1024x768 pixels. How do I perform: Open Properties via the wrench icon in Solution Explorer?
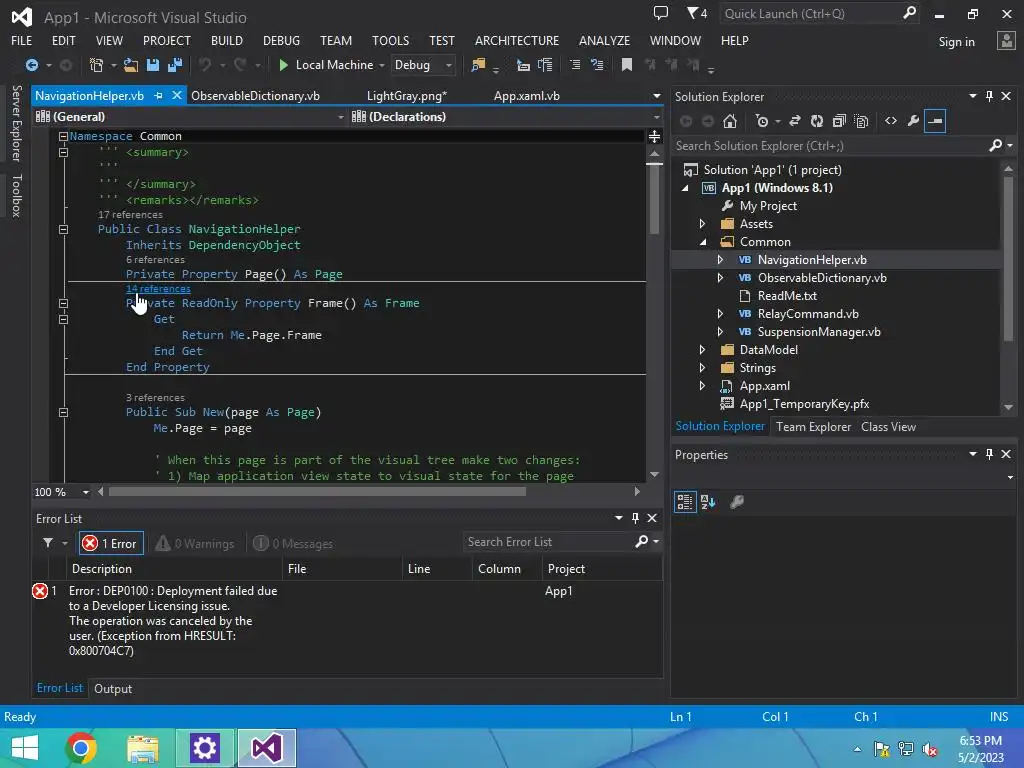(913, 121)
